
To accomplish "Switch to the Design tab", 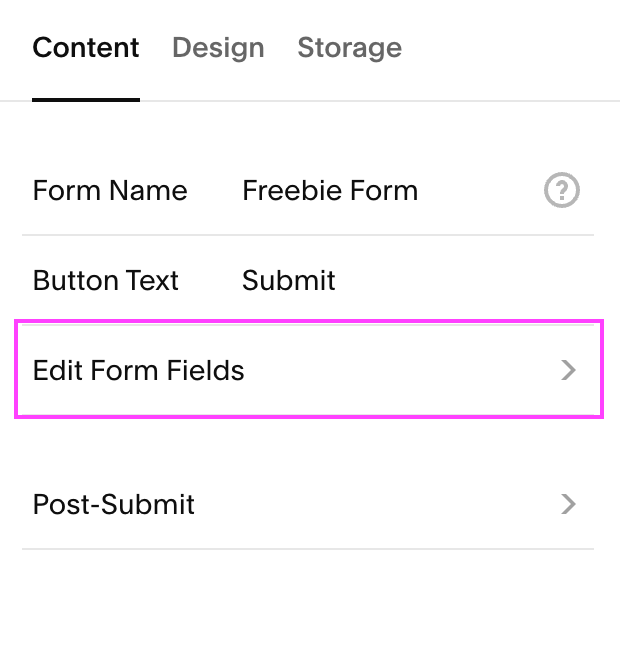I will click(x=218, y=48).
